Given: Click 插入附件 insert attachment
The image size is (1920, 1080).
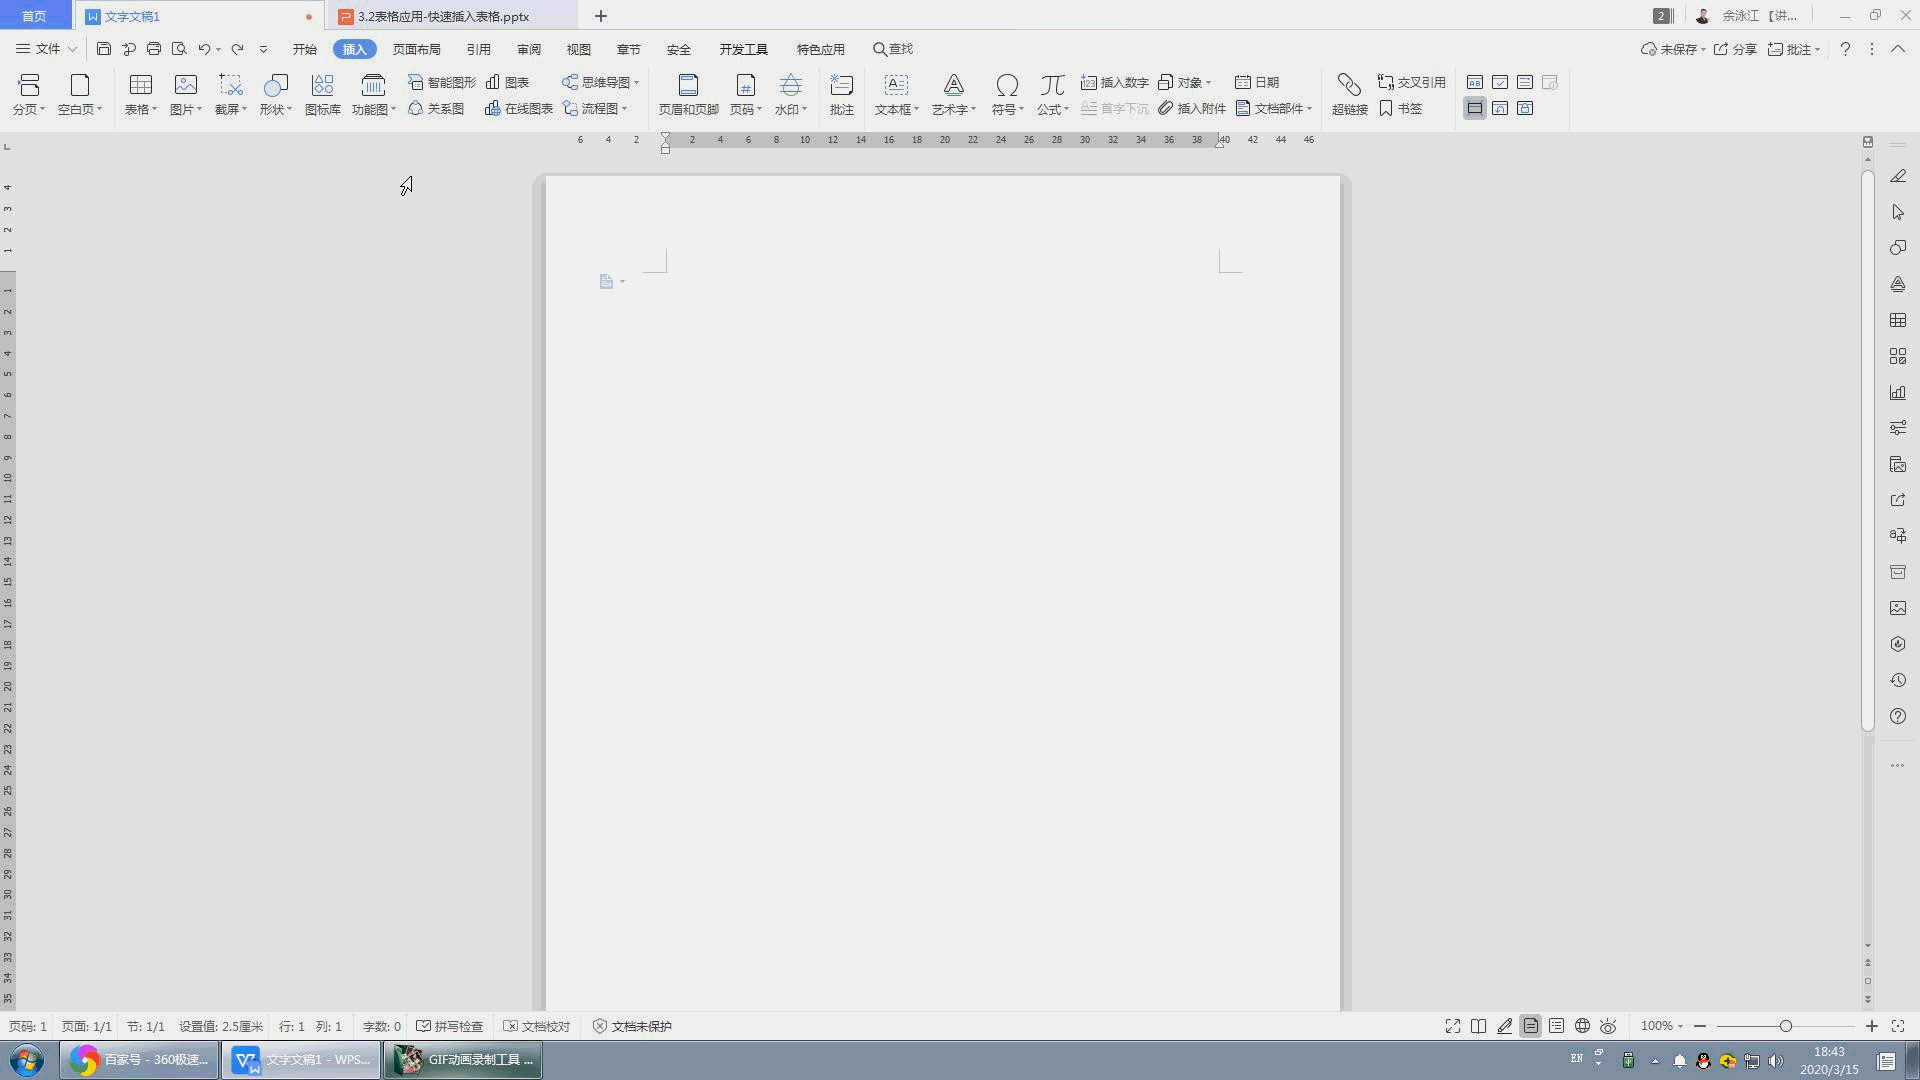Looking at the screenshot, I should point(1192,108).
